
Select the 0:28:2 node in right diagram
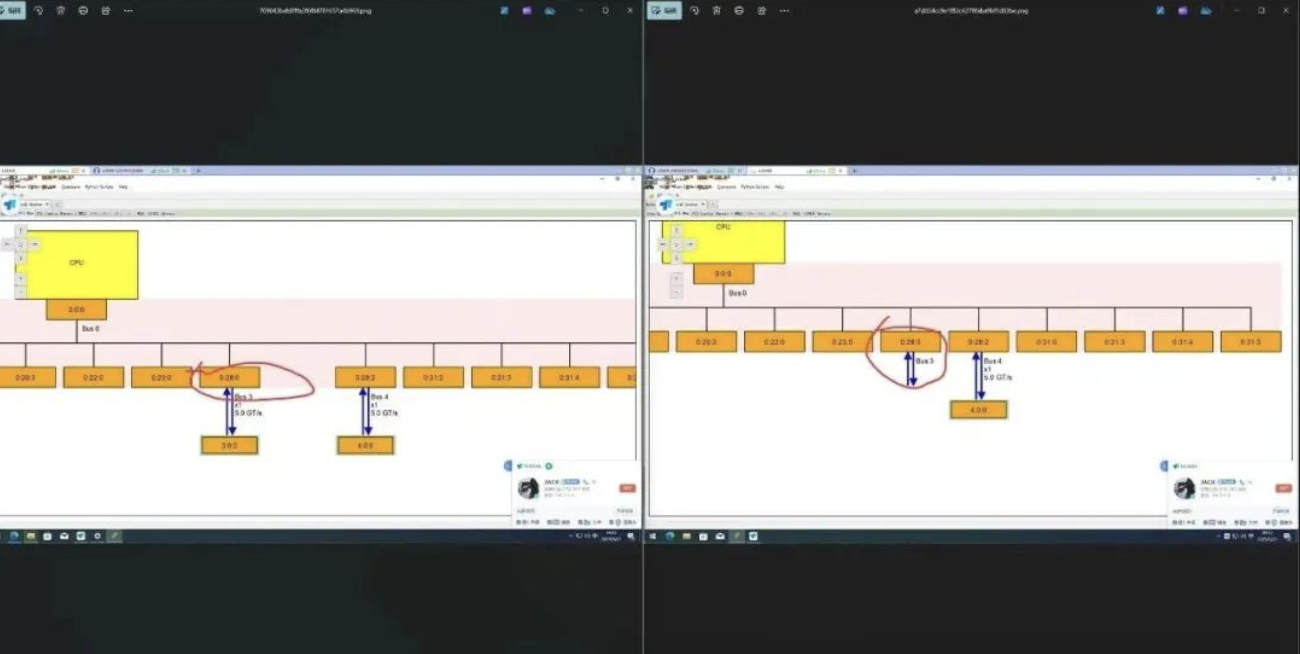[x=978, y=342]
